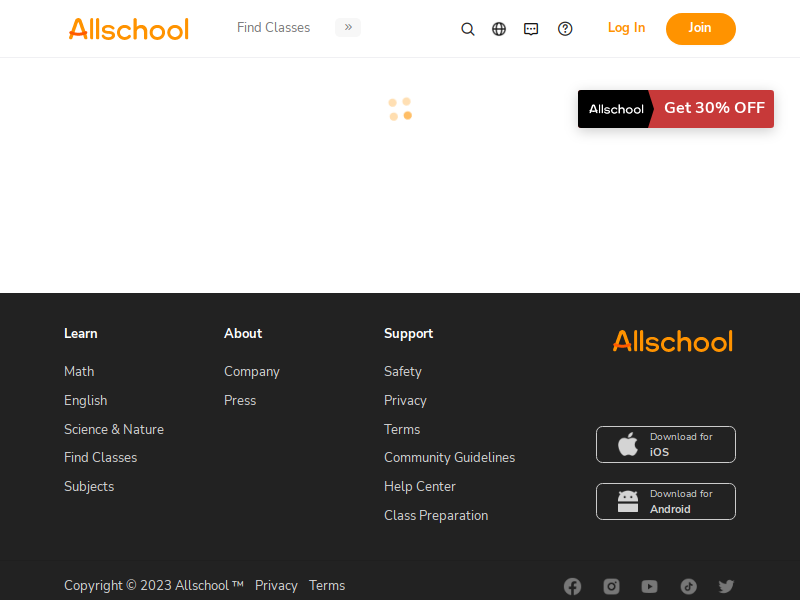Open the Instagram footer icon

point(611,586)
